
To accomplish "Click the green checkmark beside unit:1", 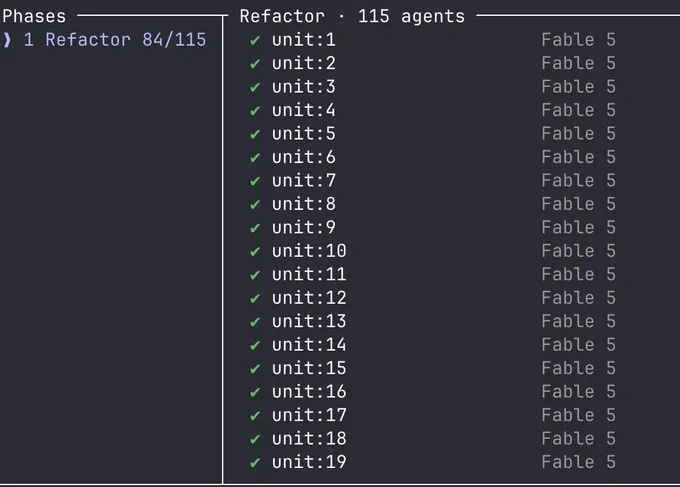I will (255, 40).
